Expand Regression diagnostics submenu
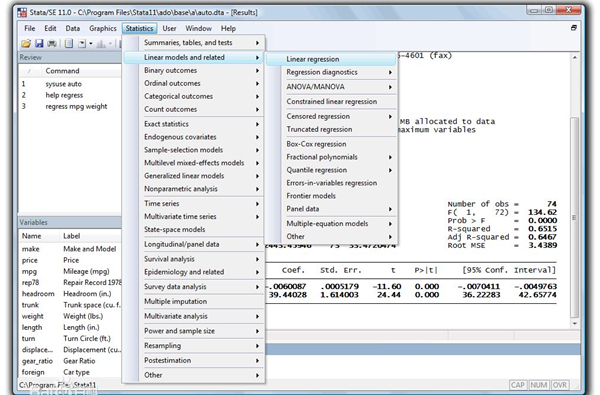 (331, 72)
